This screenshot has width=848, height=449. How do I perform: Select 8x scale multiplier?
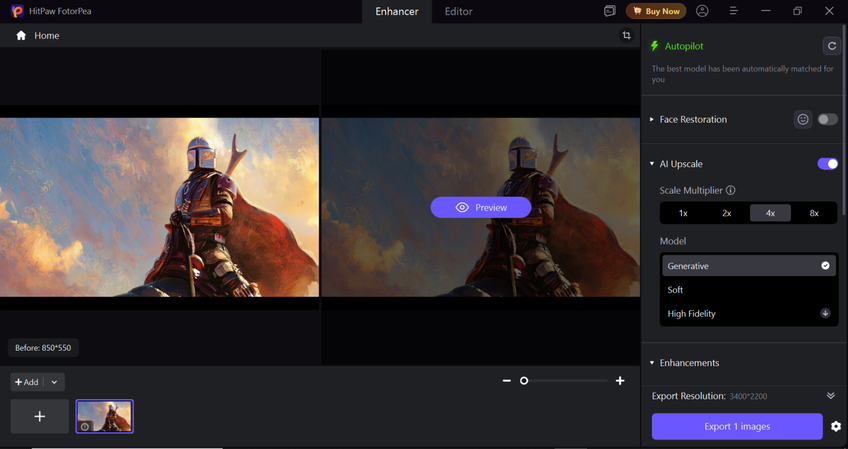[x=814, y=213]
